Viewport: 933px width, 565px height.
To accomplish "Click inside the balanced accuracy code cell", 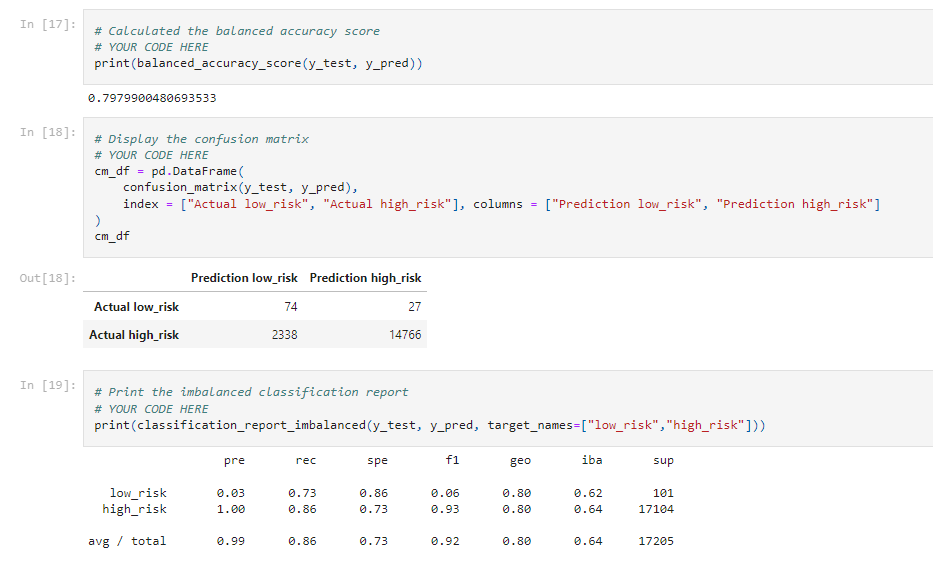I will pos(508,47).
